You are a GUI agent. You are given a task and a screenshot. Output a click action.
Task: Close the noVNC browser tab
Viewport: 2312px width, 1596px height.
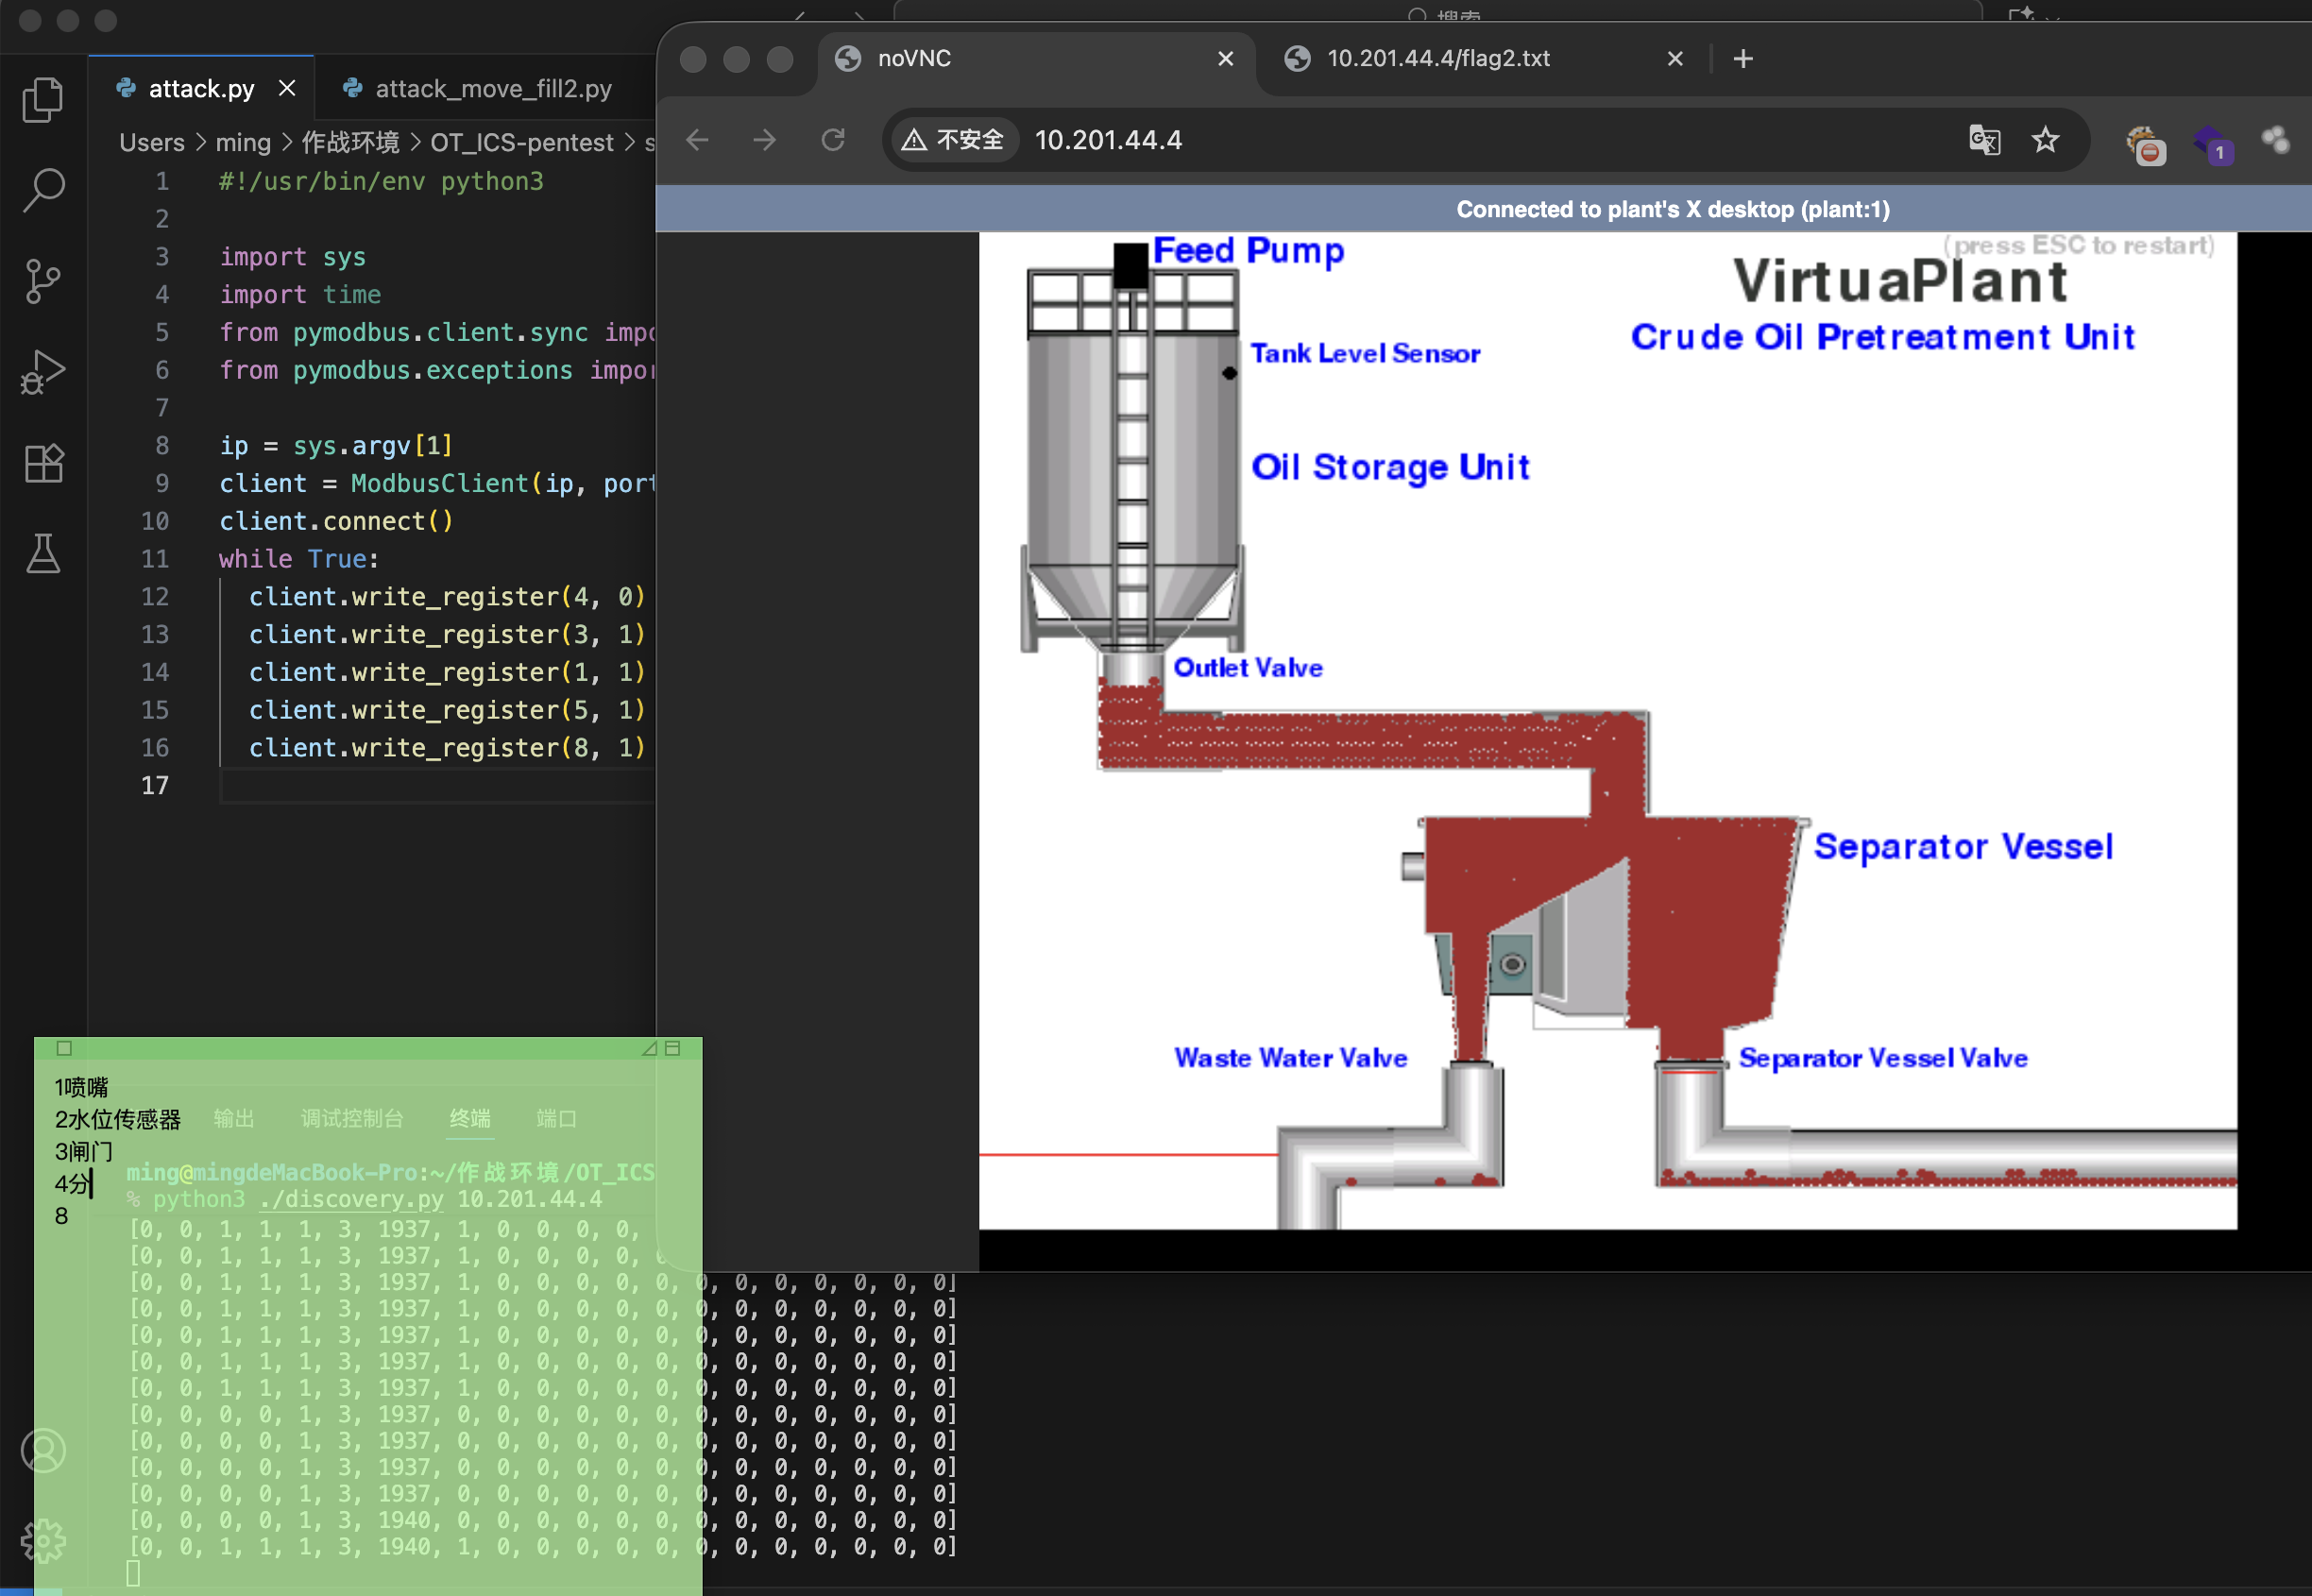coord(1225,59)
